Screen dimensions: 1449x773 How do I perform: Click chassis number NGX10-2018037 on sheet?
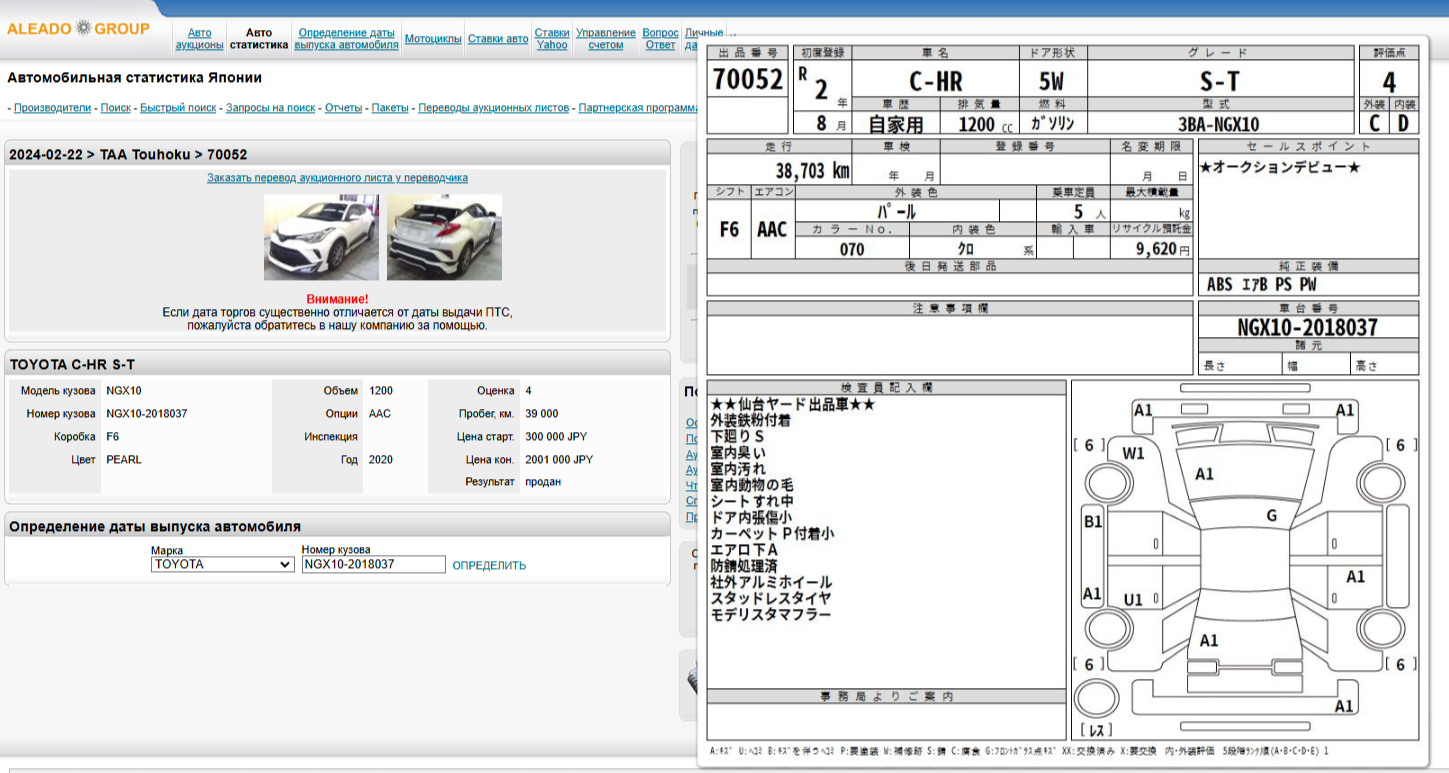pos(1307,327)
